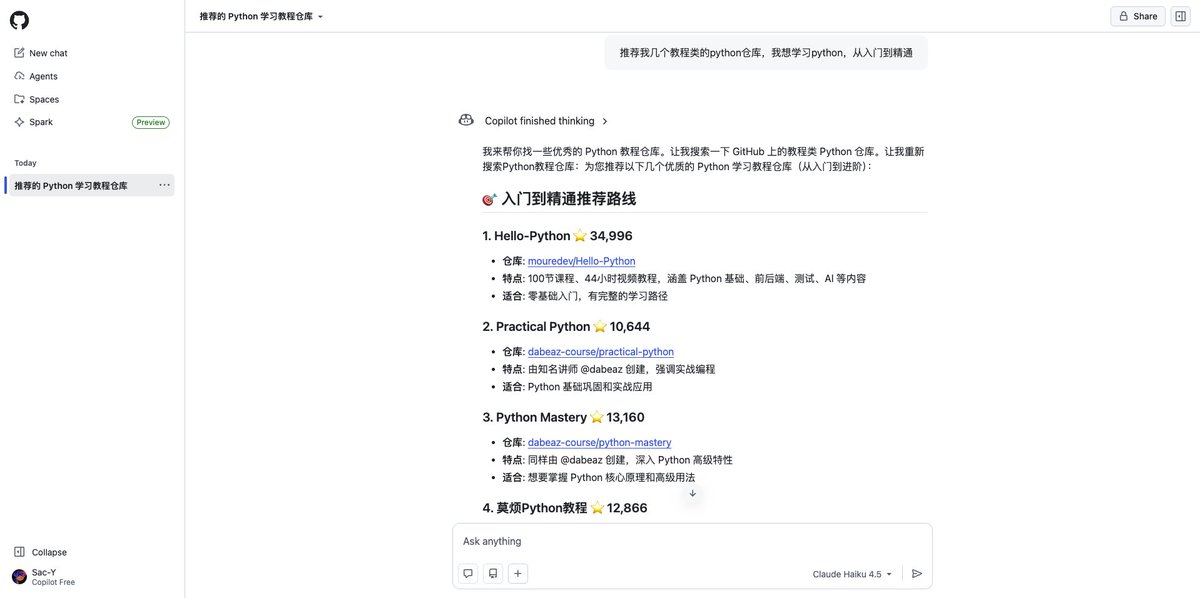Click the 'Today' label in sidebar
Screen dimensions: 1200x598
click(x=25, y=163)
